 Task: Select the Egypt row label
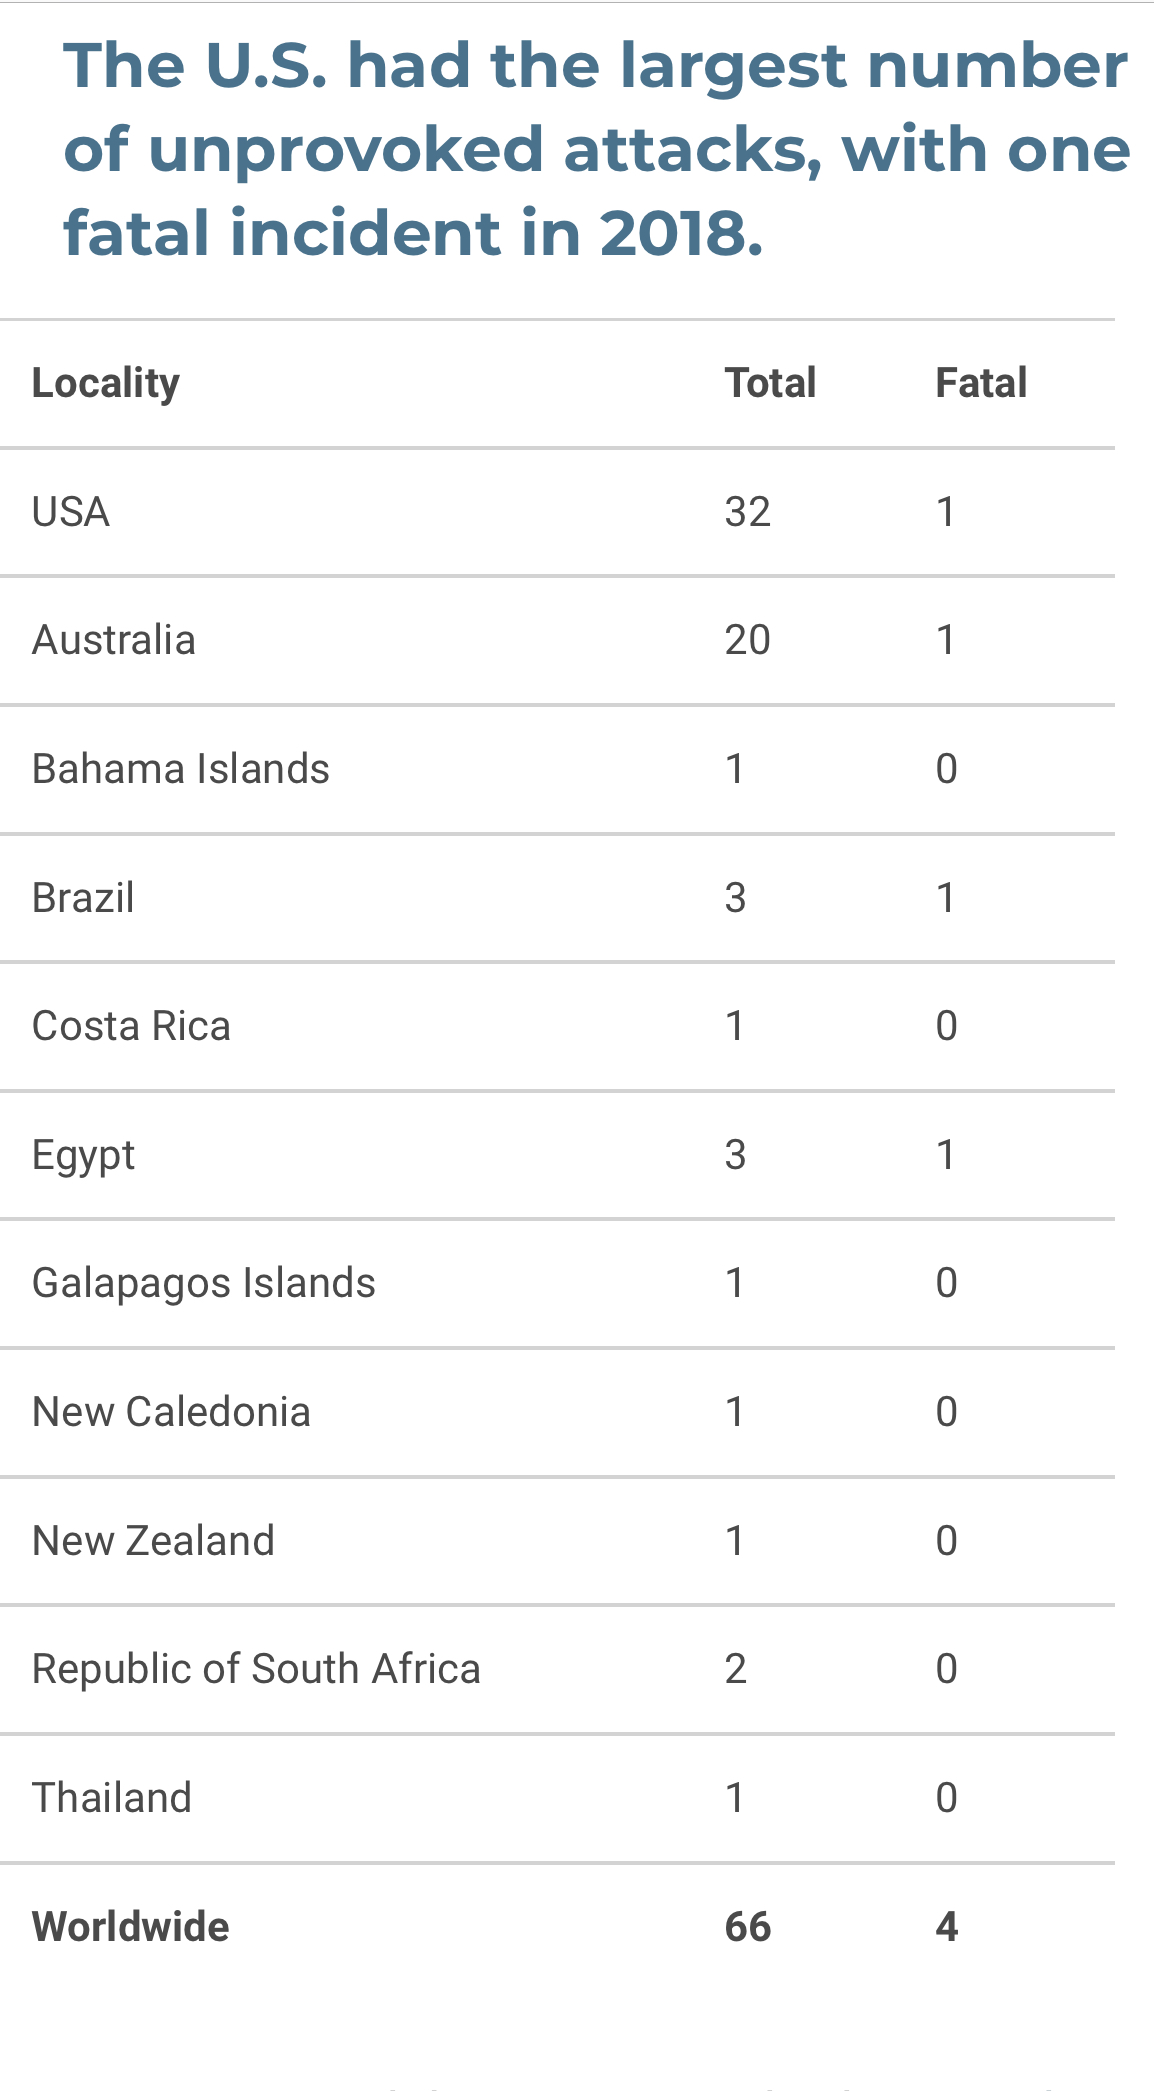coord(83,1156)
